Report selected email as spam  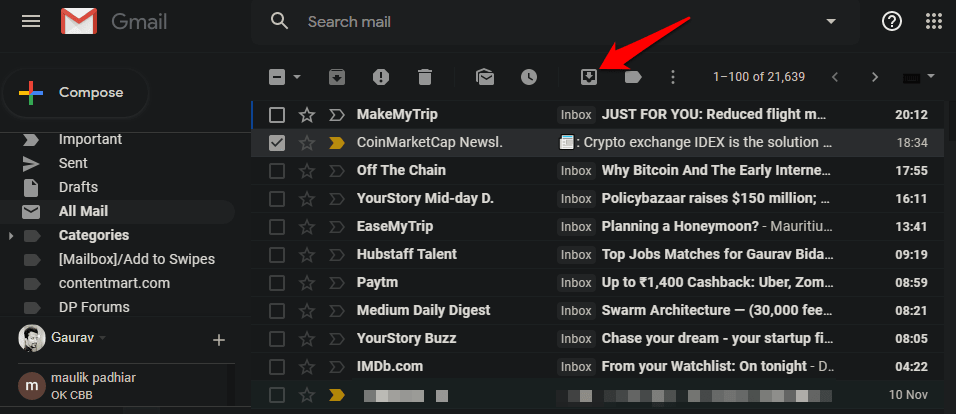[x=381, y=77]
